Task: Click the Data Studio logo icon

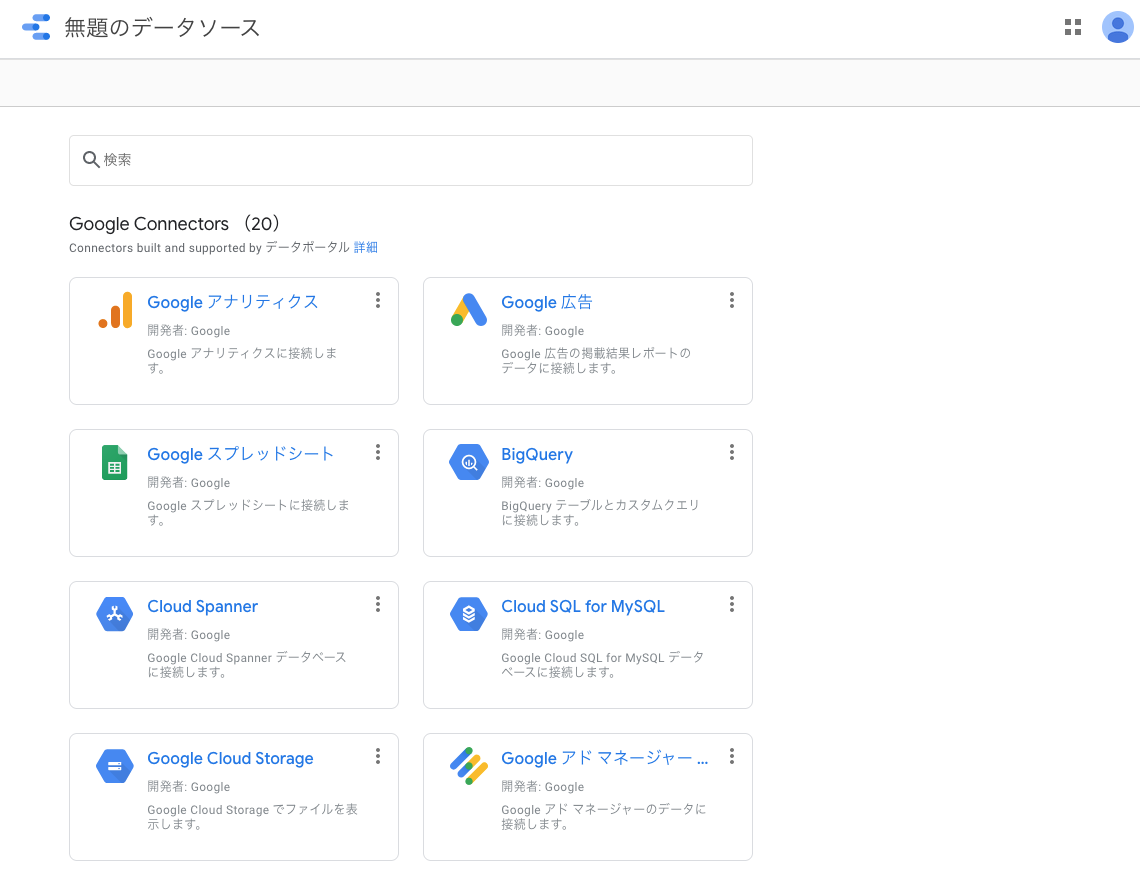Action: (x=36, y=27)
